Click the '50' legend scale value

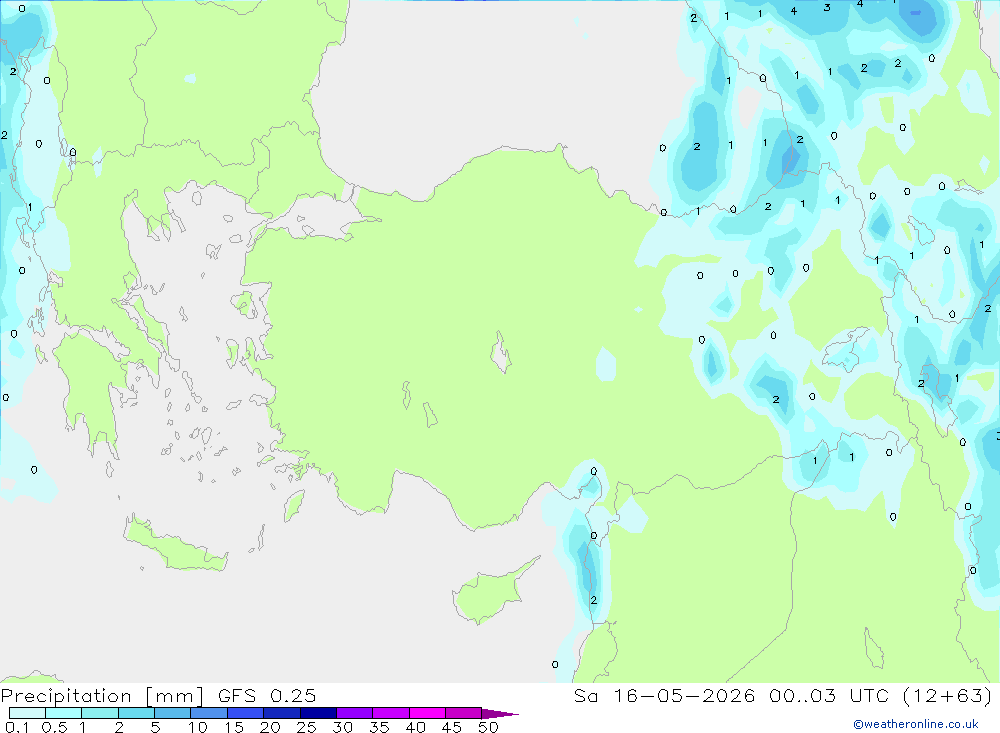(x=489, y=727)
